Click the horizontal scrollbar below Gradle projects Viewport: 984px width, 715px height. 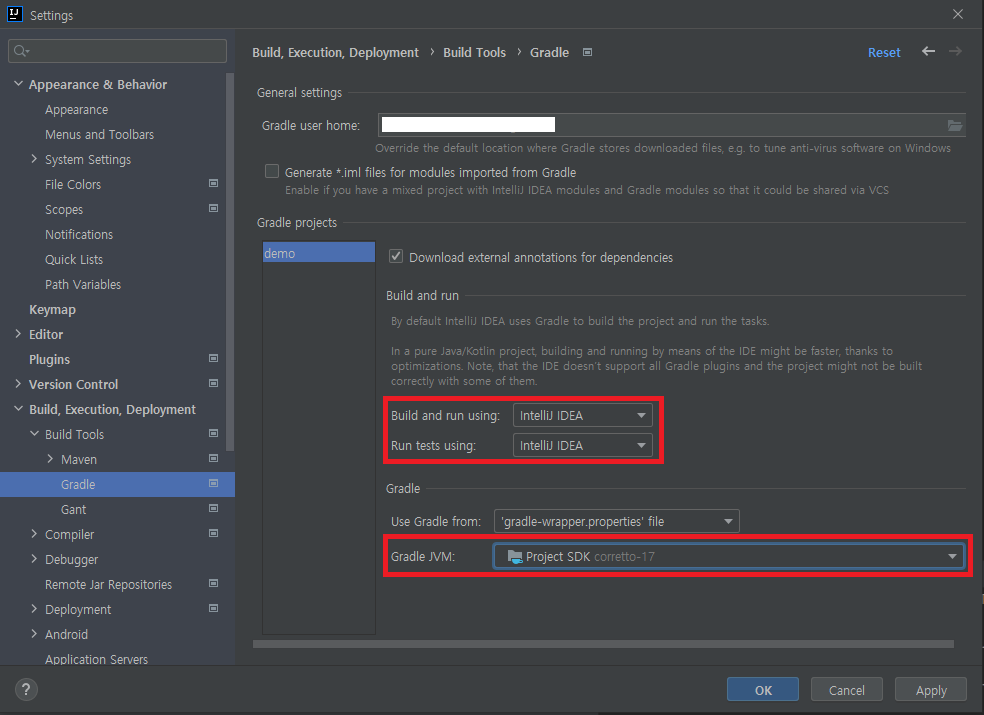coord(603,644)
